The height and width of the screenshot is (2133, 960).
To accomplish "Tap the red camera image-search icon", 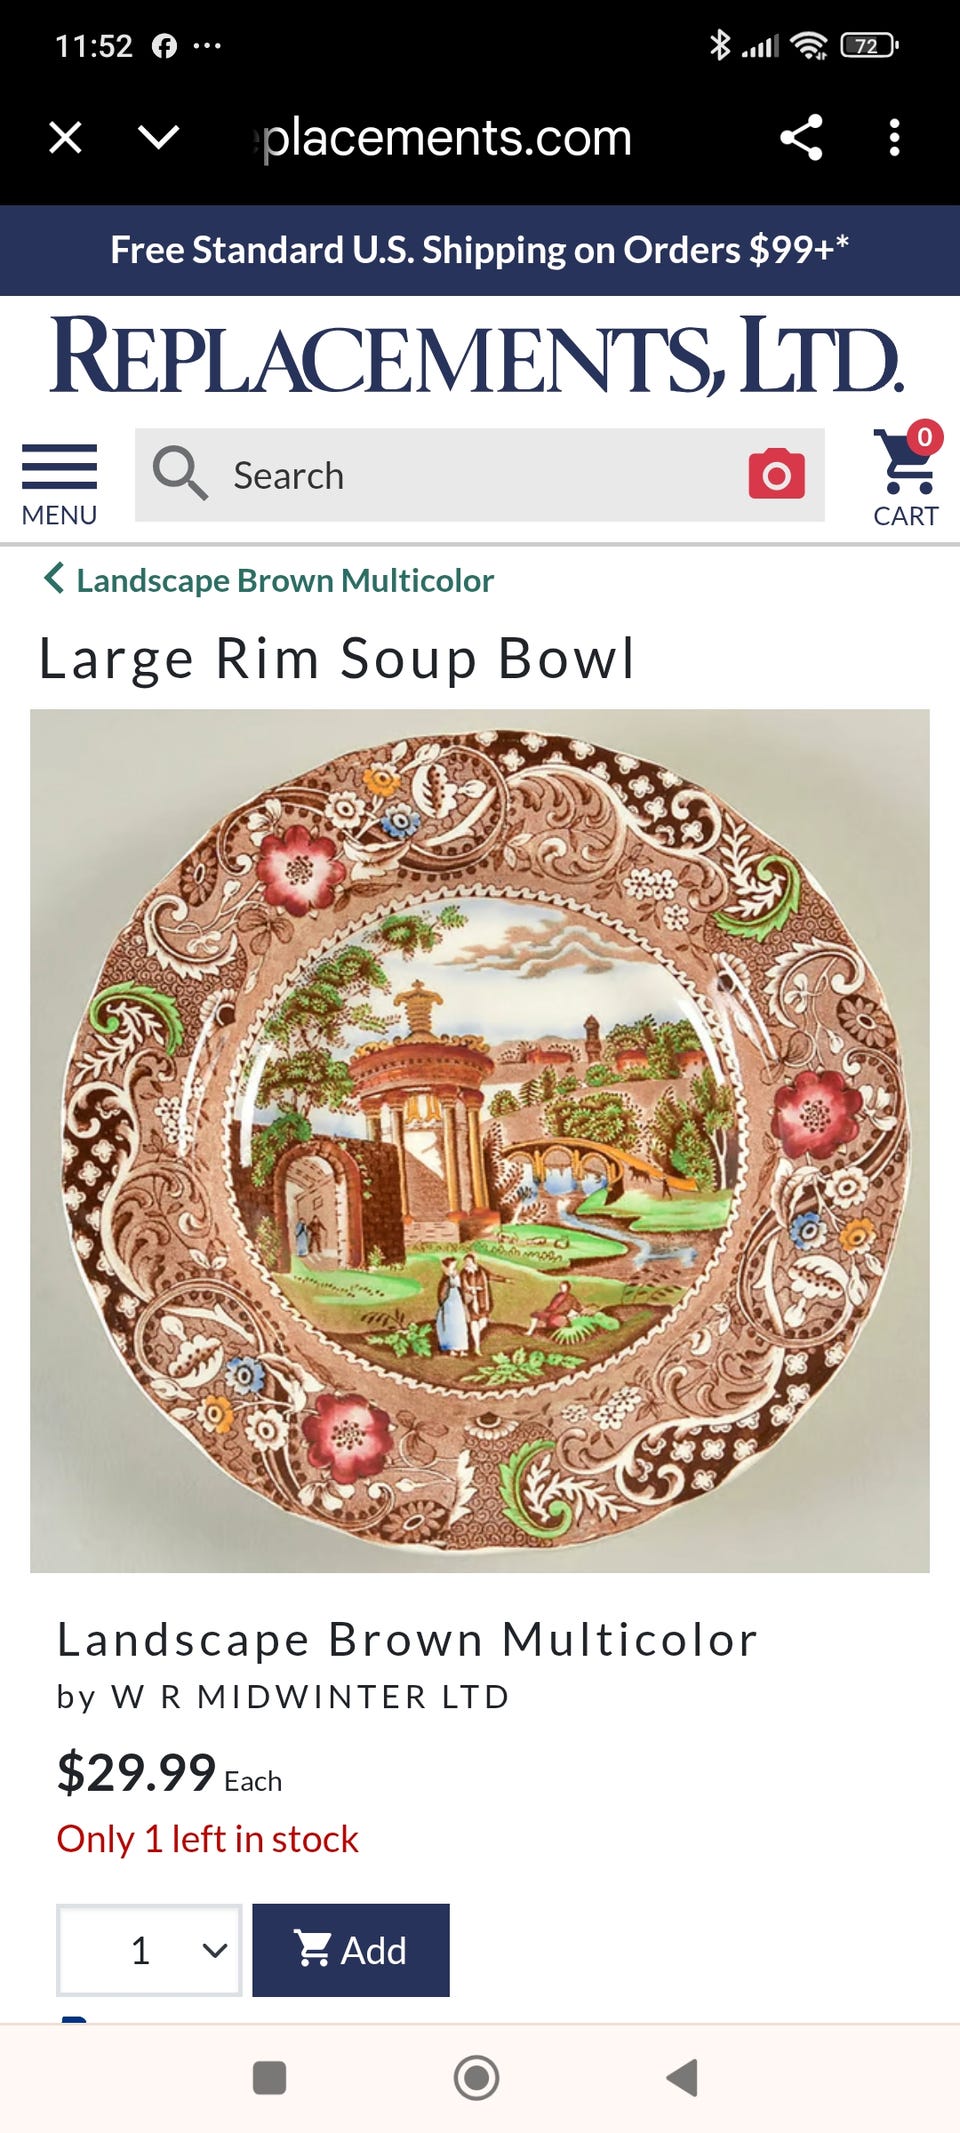I will 777,474.
